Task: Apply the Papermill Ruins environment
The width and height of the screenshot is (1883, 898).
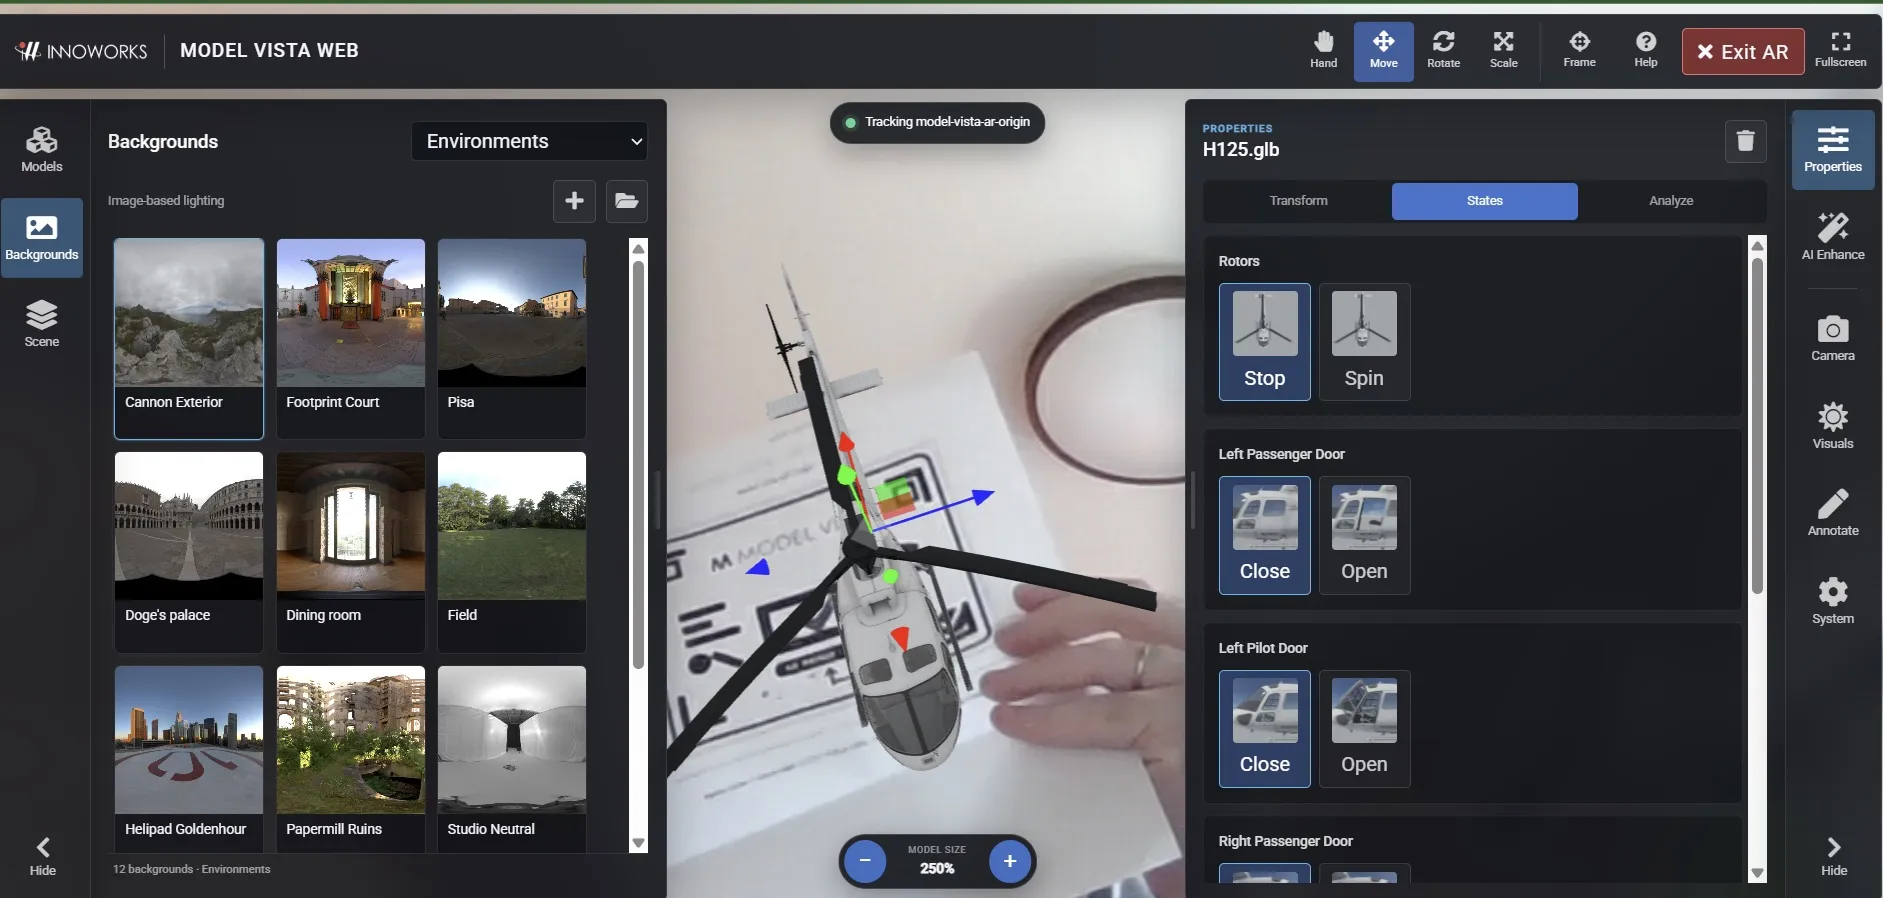Action: [x=350, y=759]
